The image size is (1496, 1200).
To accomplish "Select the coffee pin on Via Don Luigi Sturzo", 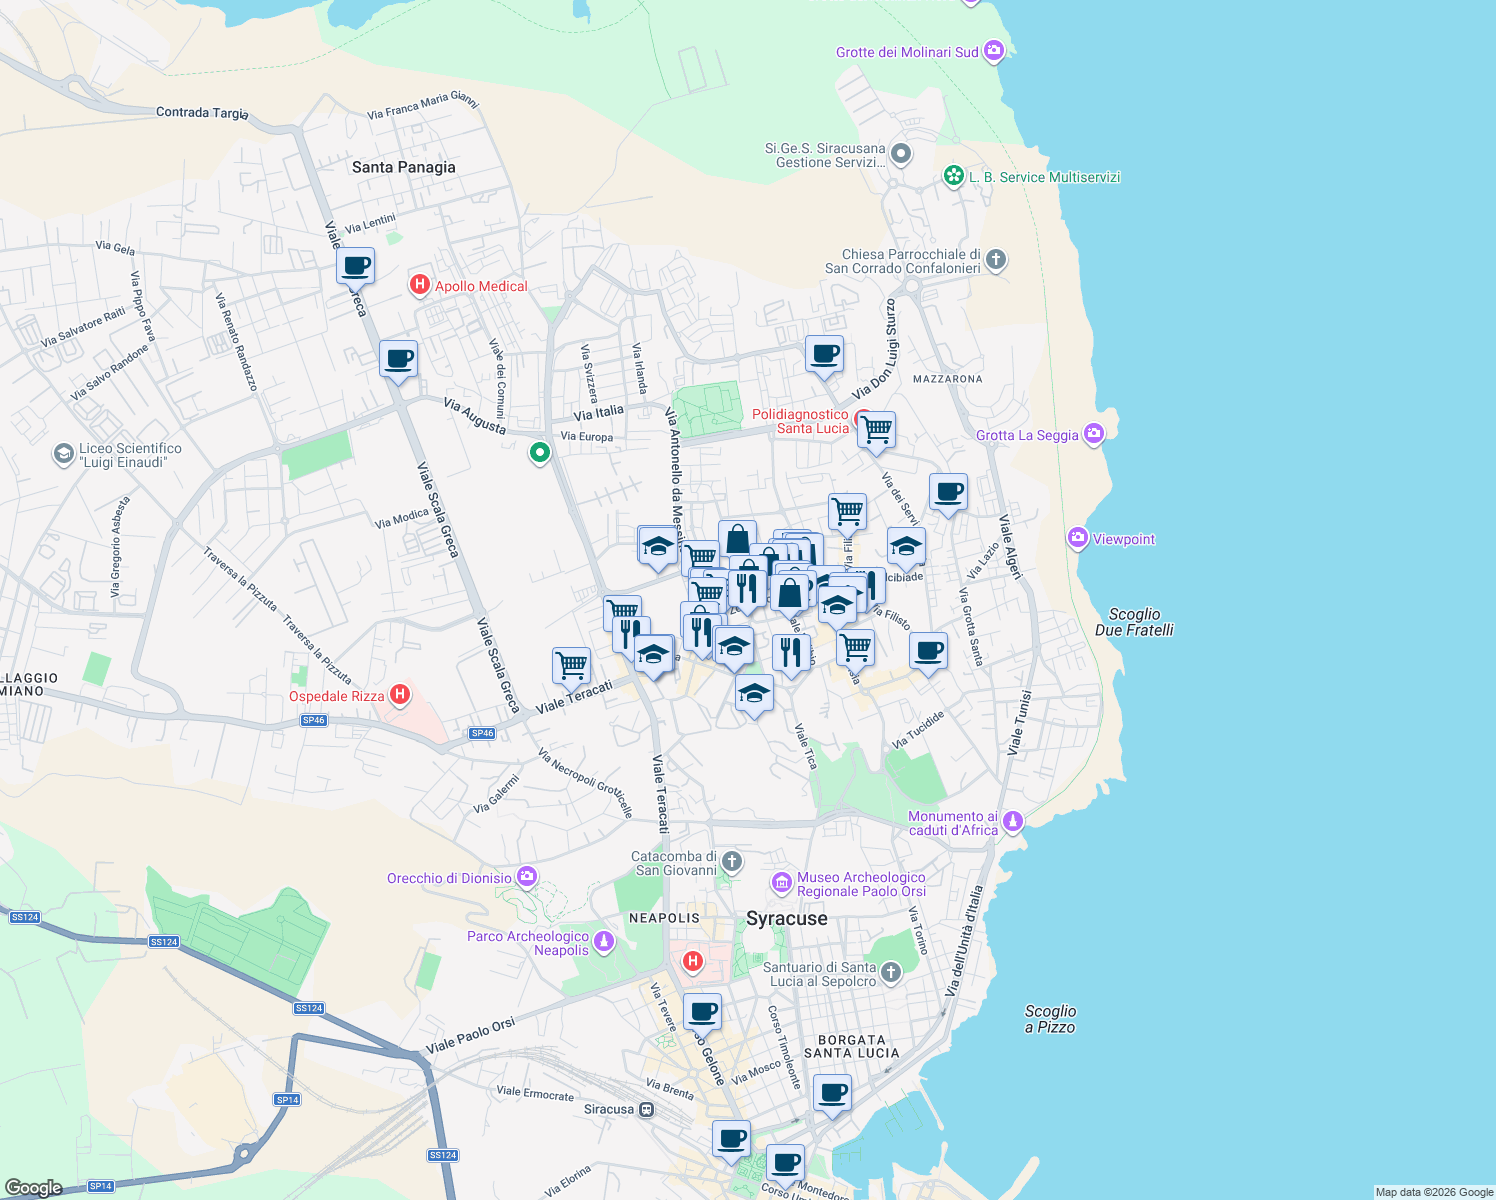I will [824, 353].
